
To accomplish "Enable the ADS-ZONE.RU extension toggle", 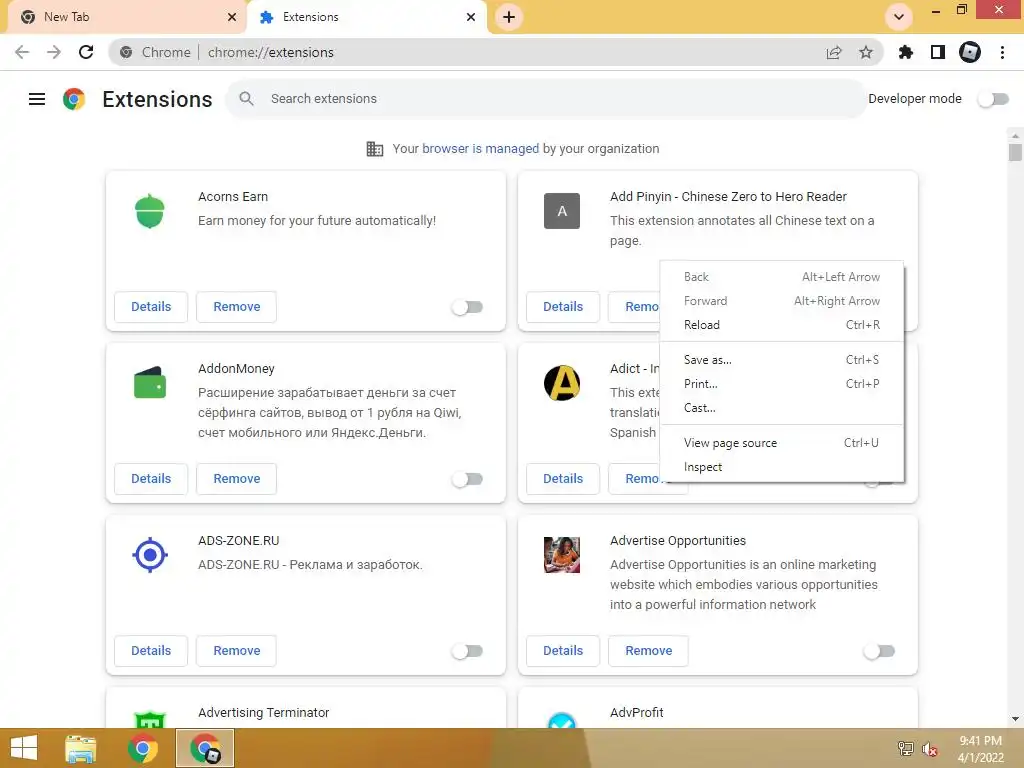I will pyautogui.click(x=467, y=651).
